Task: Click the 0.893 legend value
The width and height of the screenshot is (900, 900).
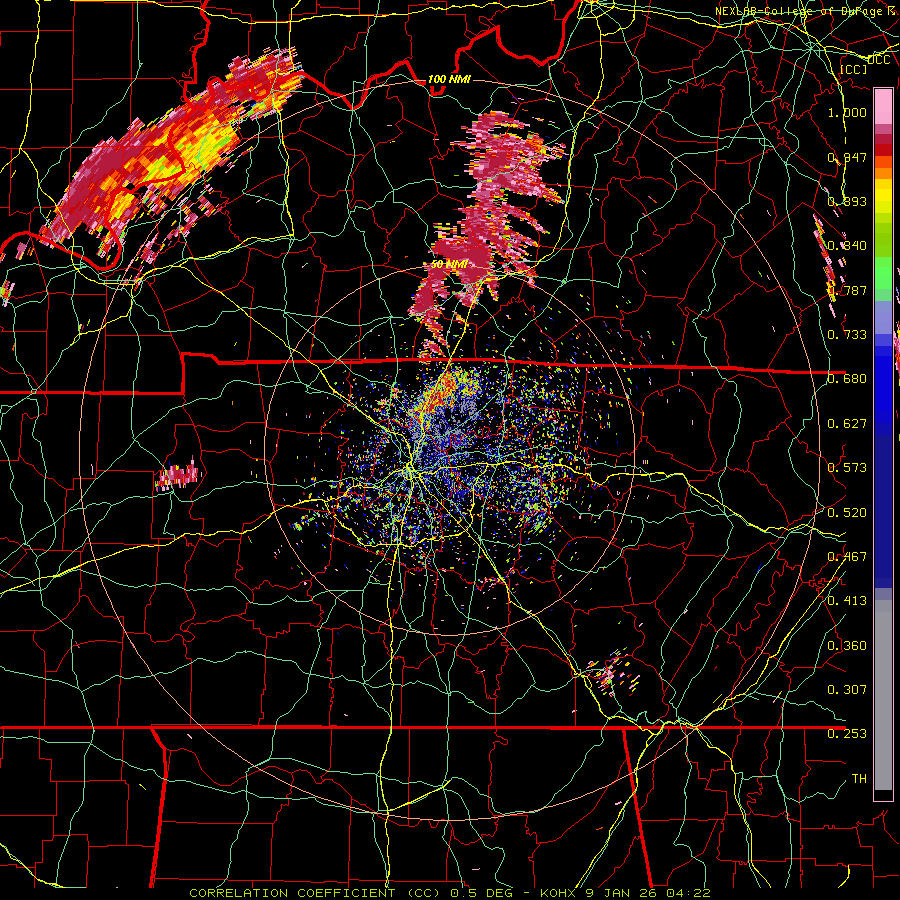Action: coord(847,201)
